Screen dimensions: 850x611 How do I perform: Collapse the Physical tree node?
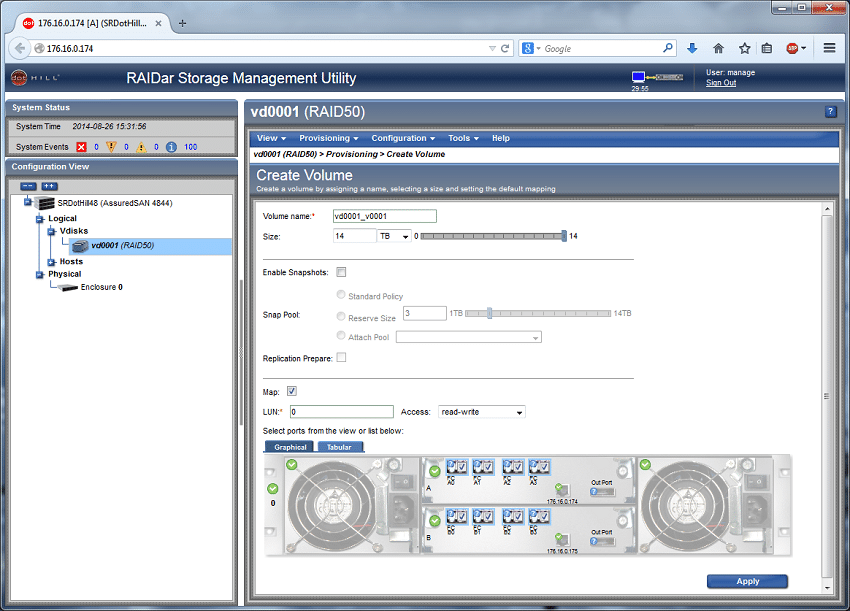(40, 275)
